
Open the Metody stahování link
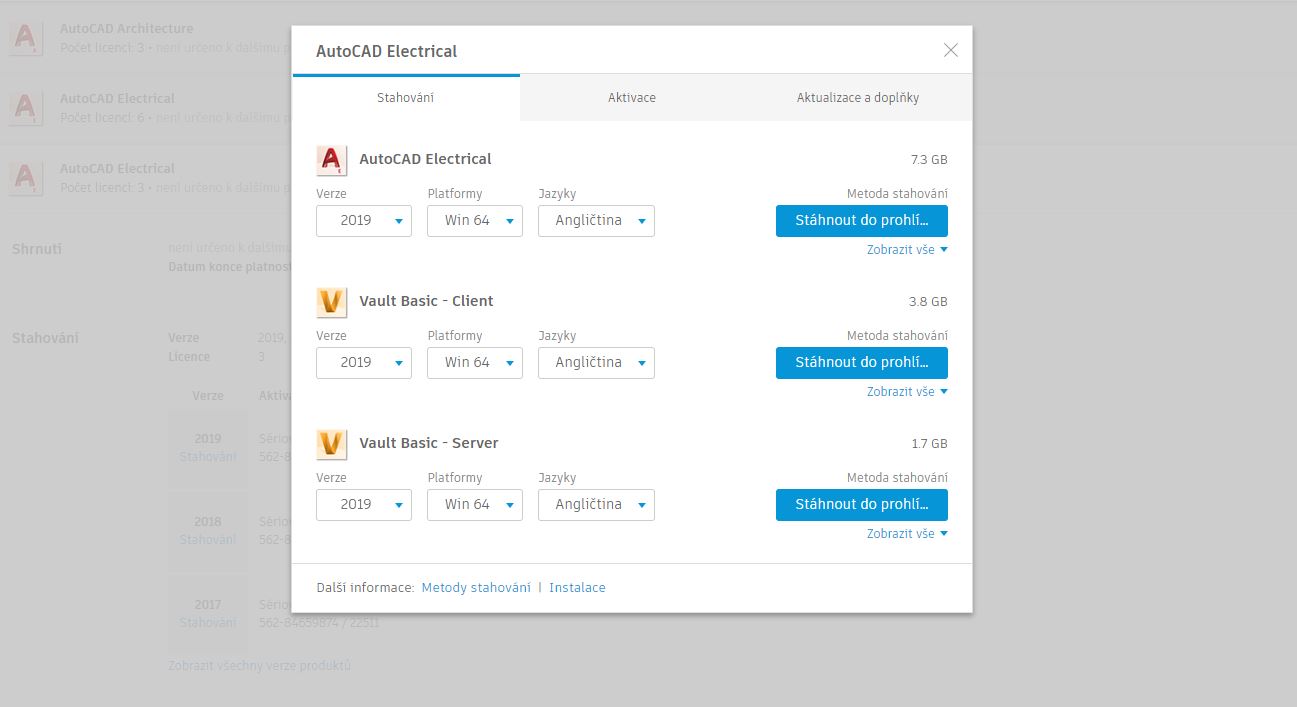click(476, 588)
